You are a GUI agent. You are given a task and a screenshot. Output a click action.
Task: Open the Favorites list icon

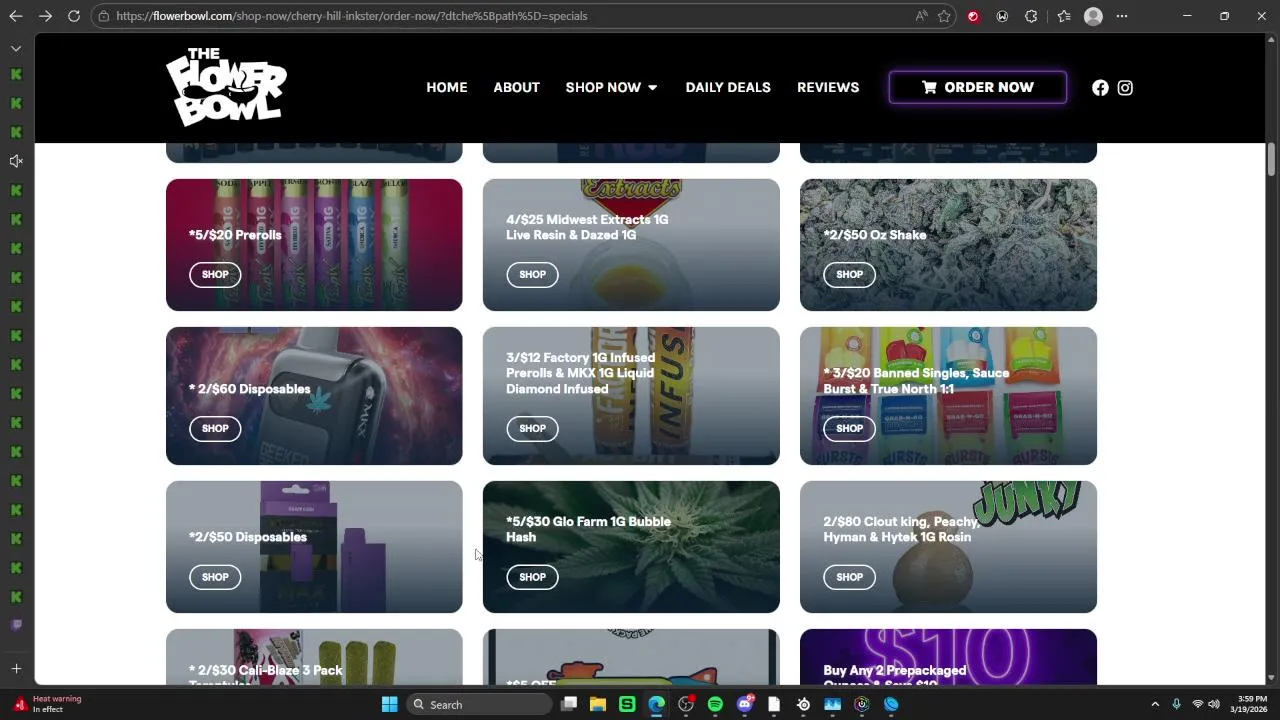pos(1064,16)
